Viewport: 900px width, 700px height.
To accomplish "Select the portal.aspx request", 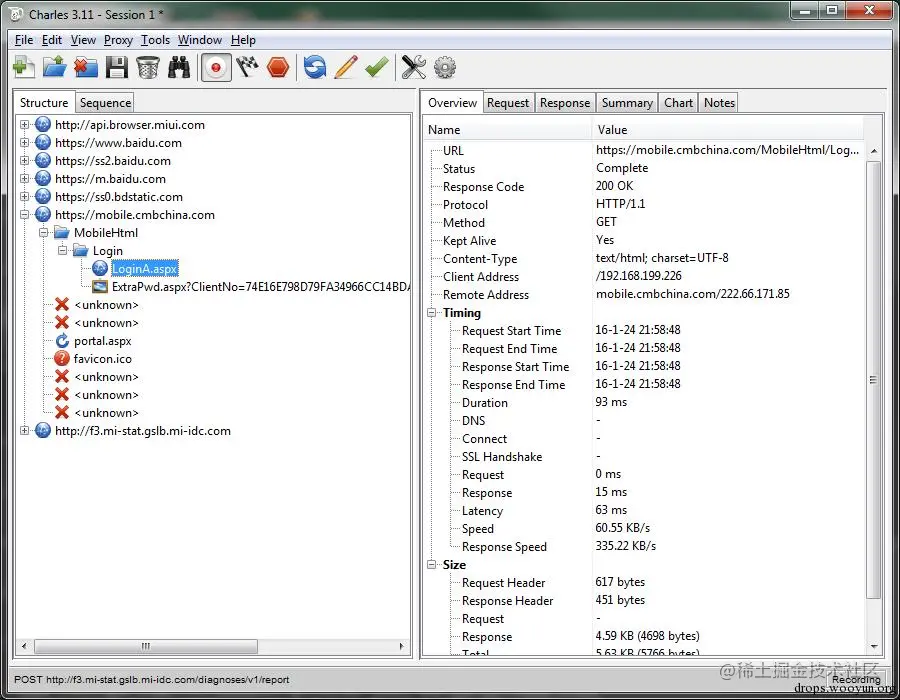I will pos(103,341).
